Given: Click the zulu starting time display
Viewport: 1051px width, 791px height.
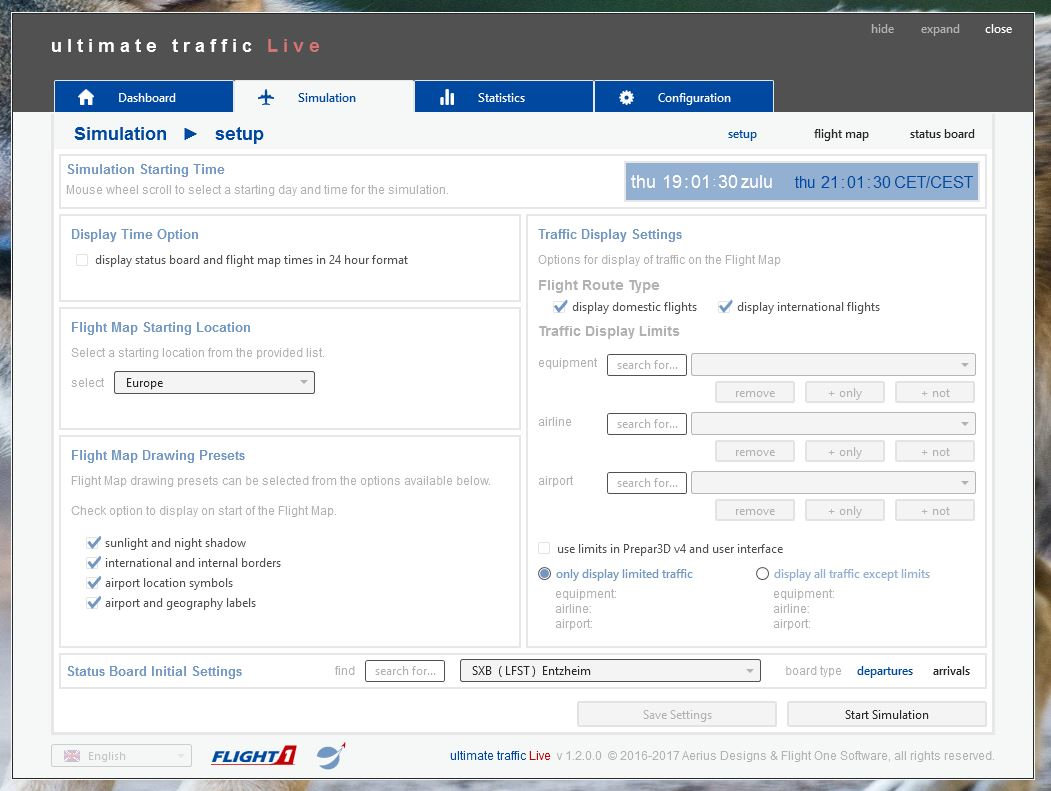Looking at the screenshot, I should 701,182.
